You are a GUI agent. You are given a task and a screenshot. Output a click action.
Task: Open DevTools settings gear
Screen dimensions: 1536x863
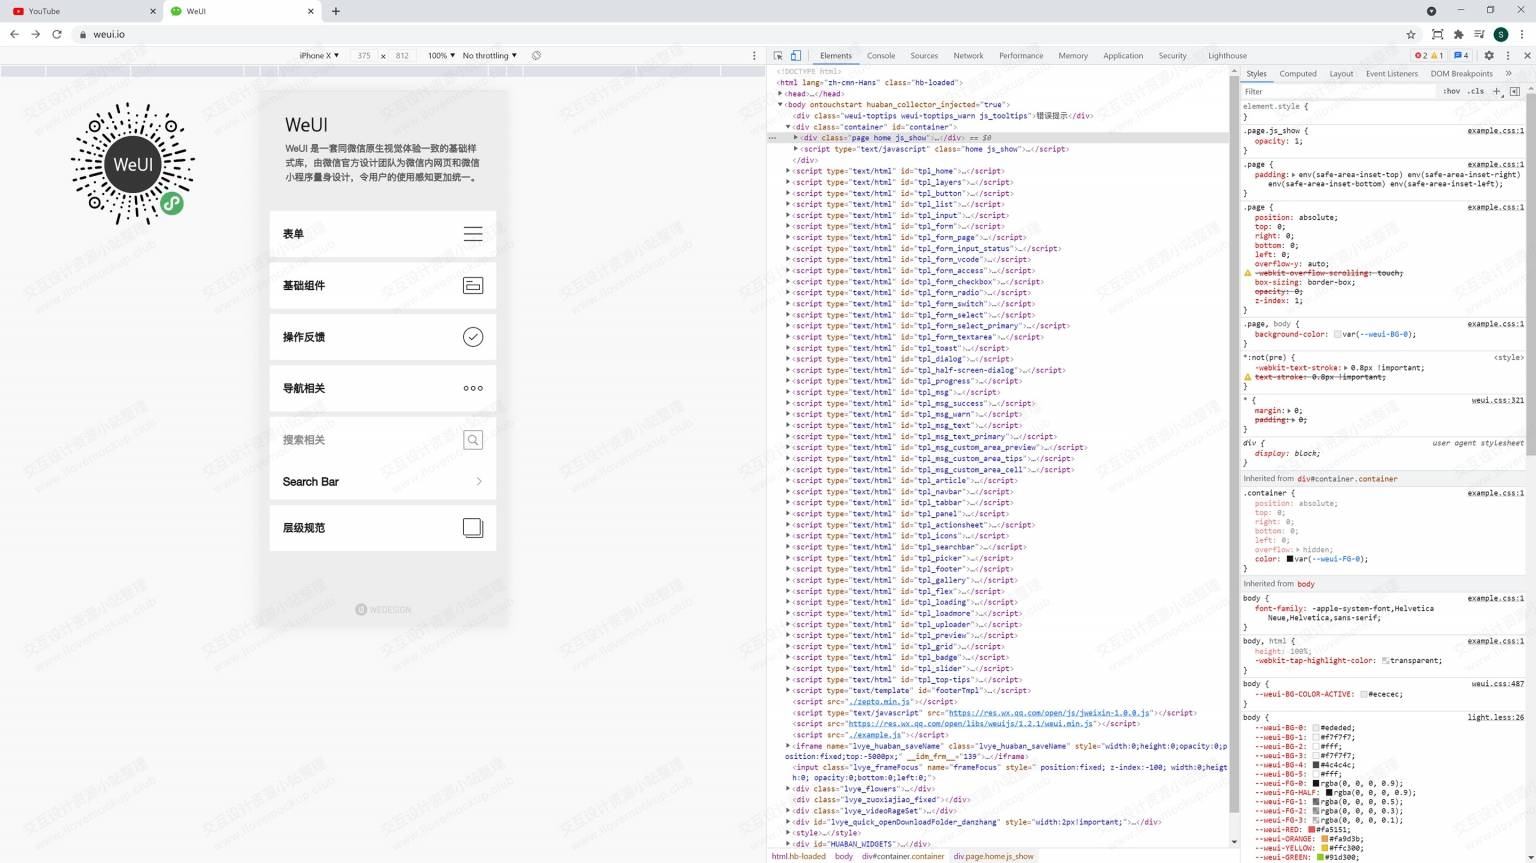coord(1489,56)
